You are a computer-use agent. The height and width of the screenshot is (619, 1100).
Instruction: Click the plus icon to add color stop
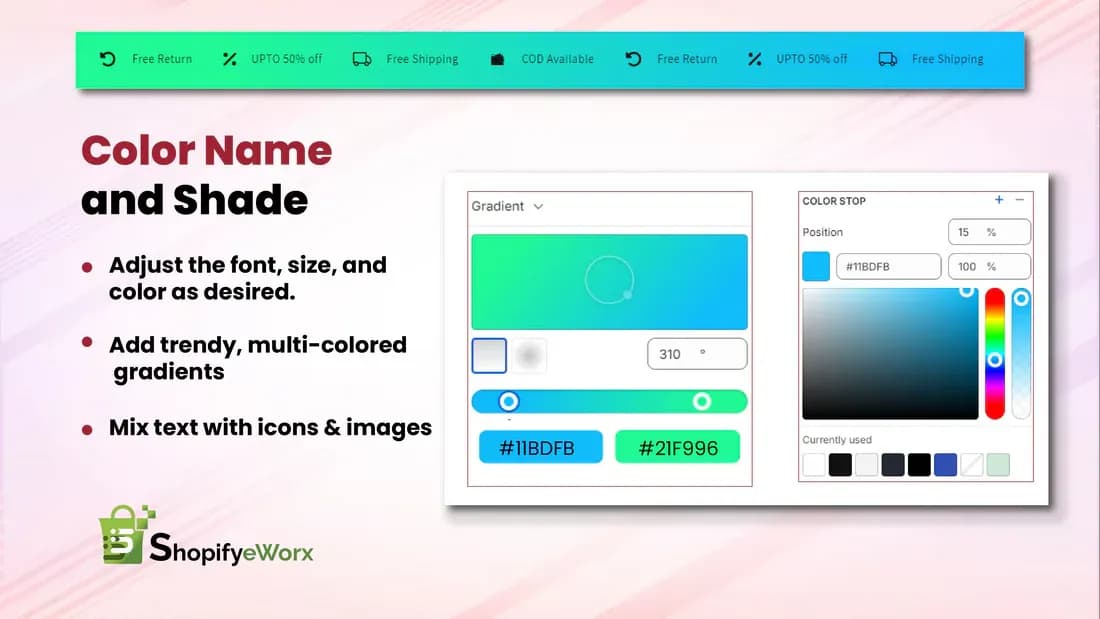(999, 200)
